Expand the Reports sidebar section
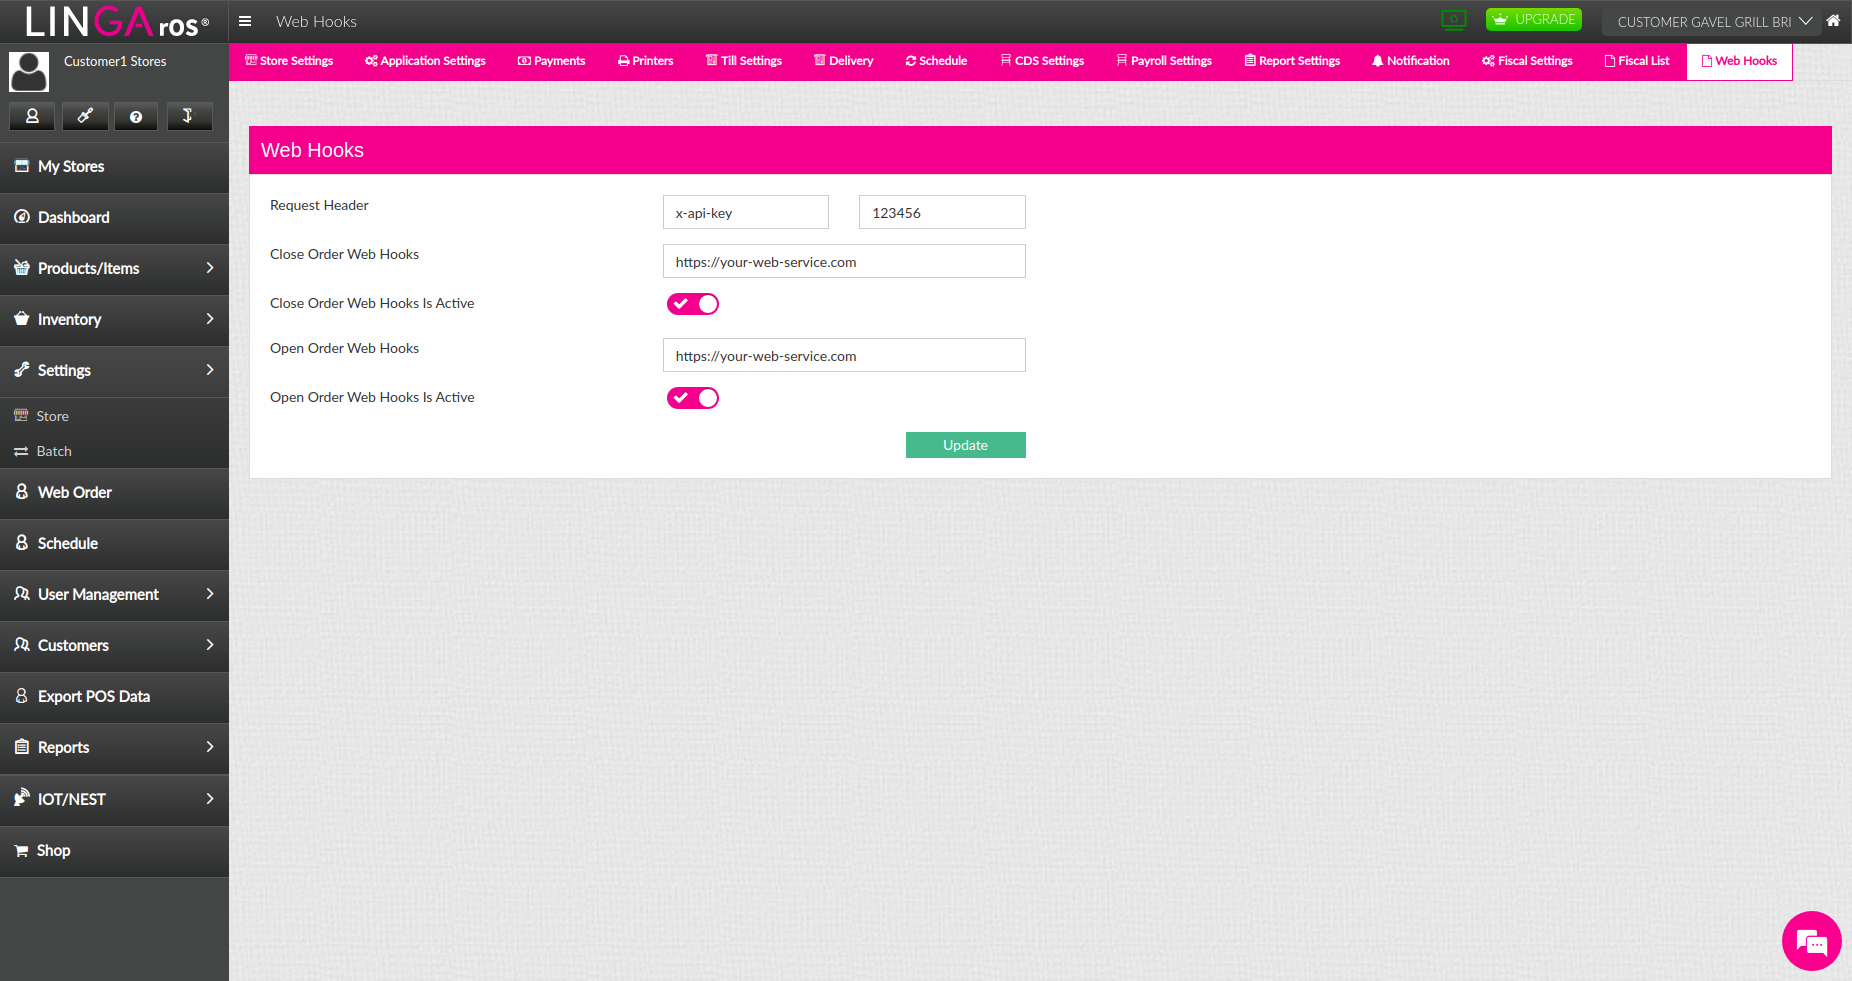Screen dimensions: 1852x981 click(x=114, y=747)
